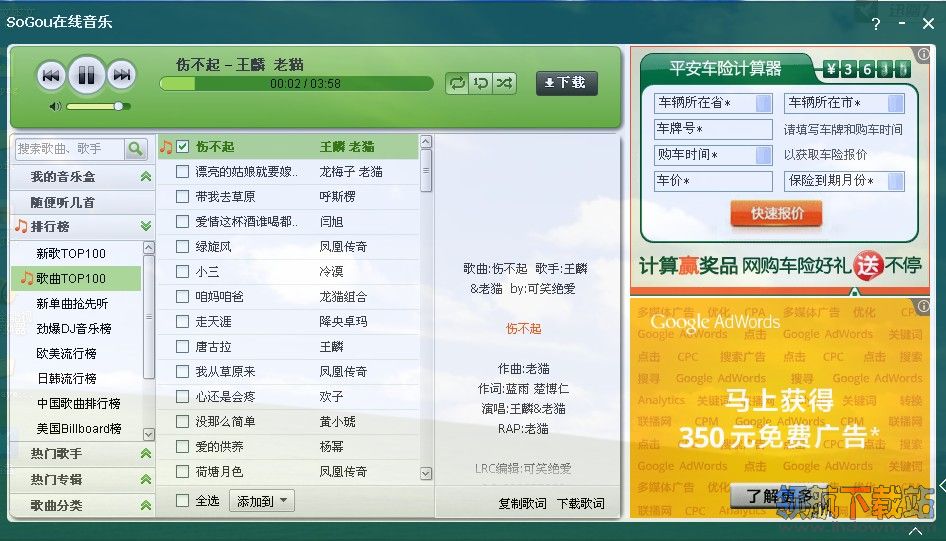Click the 车价 input field
The height and width of the screenshot is (541, 946).
713,181
